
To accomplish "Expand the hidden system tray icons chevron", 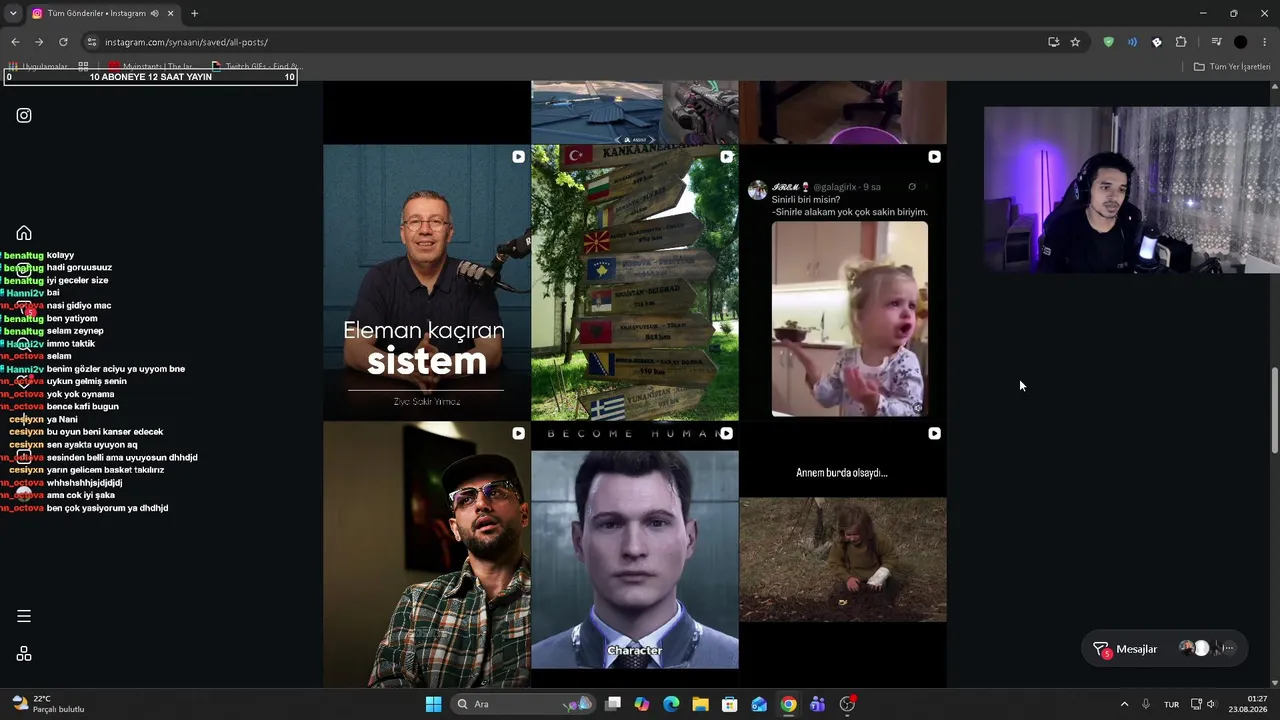I will point(1124,704).
